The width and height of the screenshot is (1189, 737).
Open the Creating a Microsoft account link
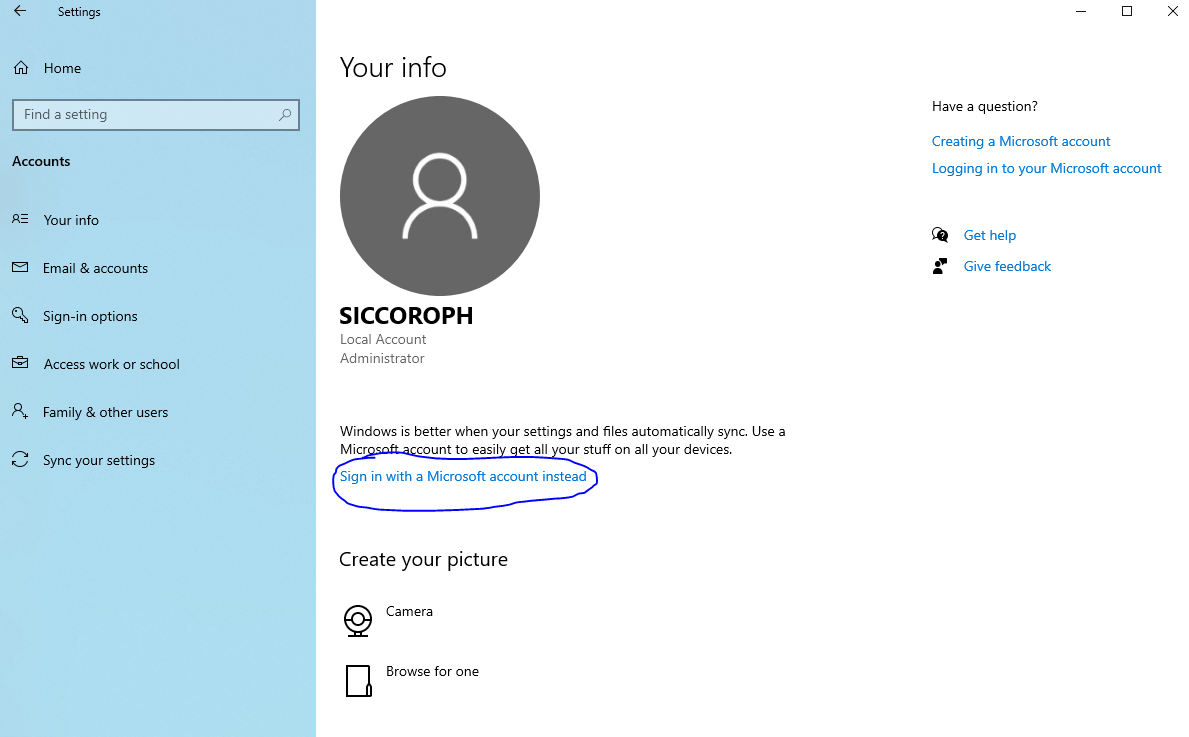(1020, 141)
